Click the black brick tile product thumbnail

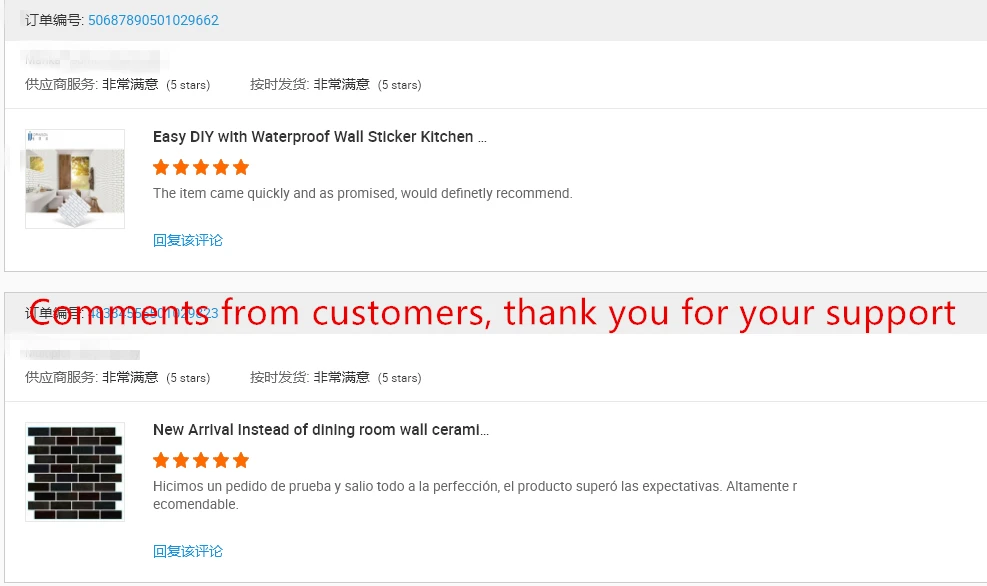click(x=75, y=472)
